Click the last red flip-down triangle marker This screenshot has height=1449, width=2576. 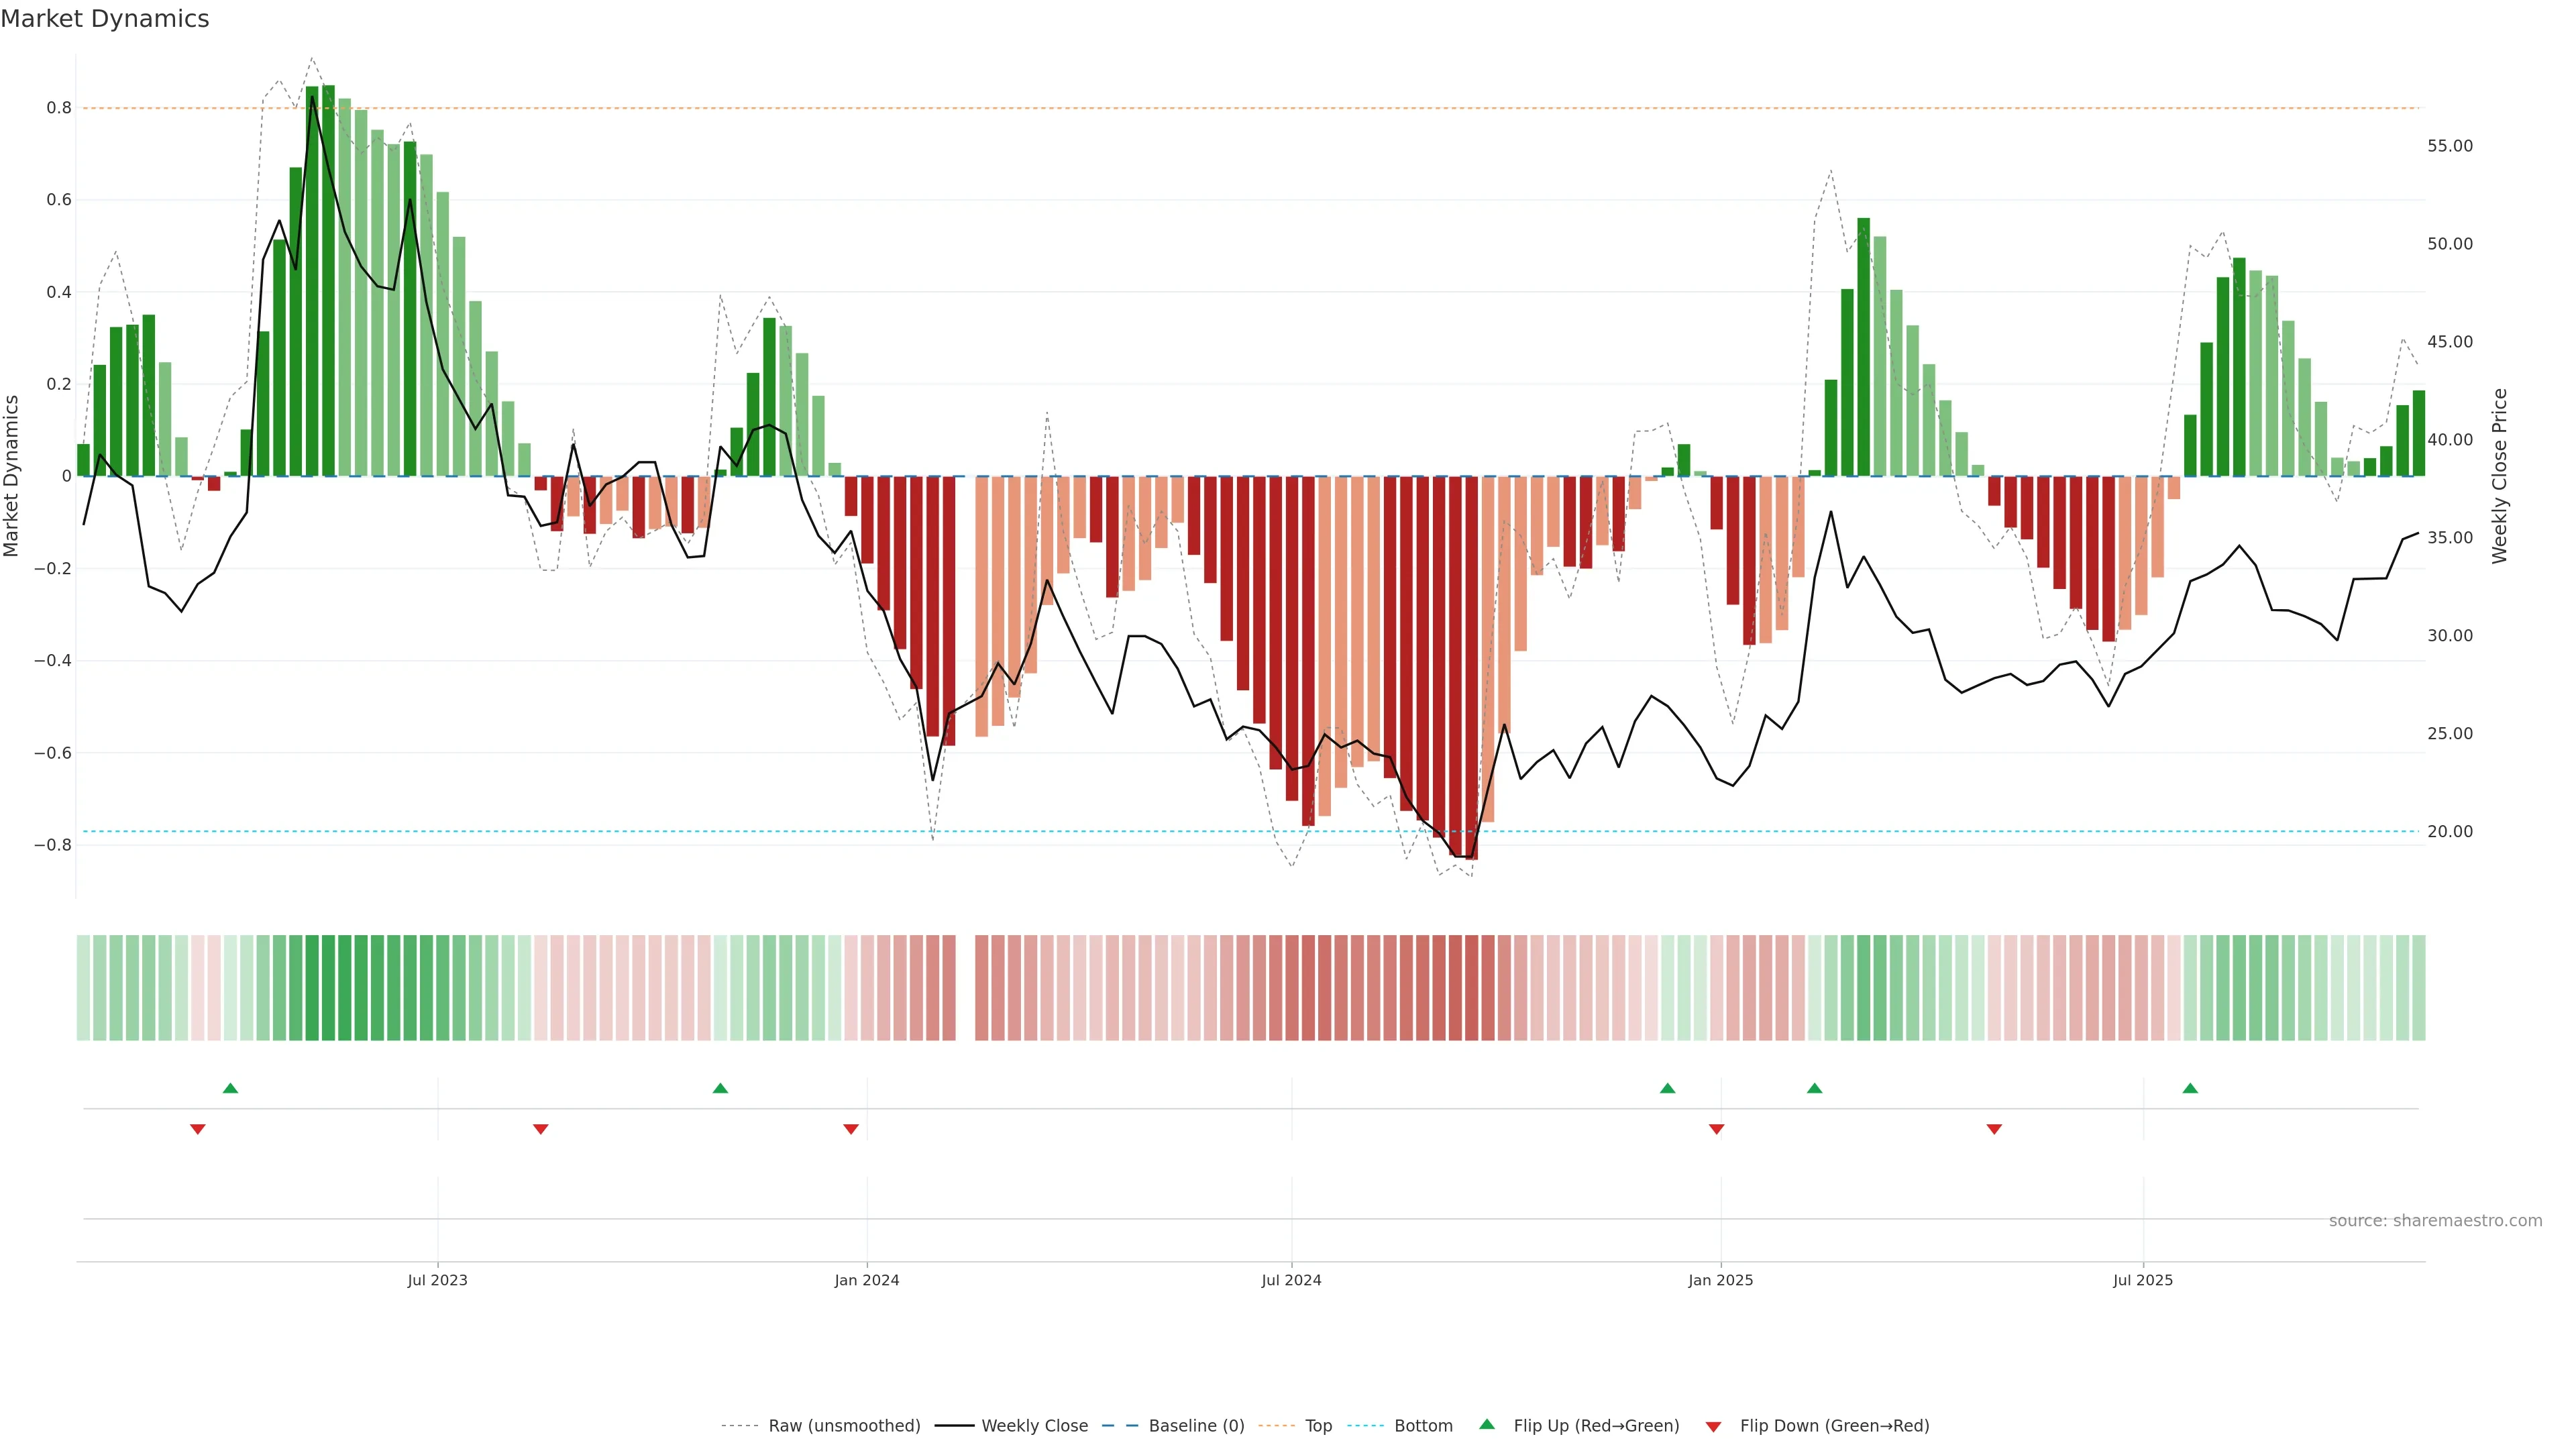pyautogui.click(x=1994, y=1129)
